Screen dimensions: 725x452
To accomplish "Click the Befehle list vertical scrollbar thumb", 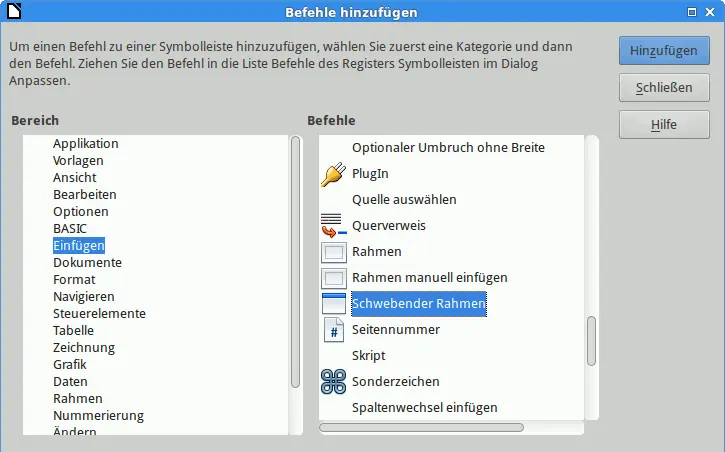I will click(x=591, y=341).
